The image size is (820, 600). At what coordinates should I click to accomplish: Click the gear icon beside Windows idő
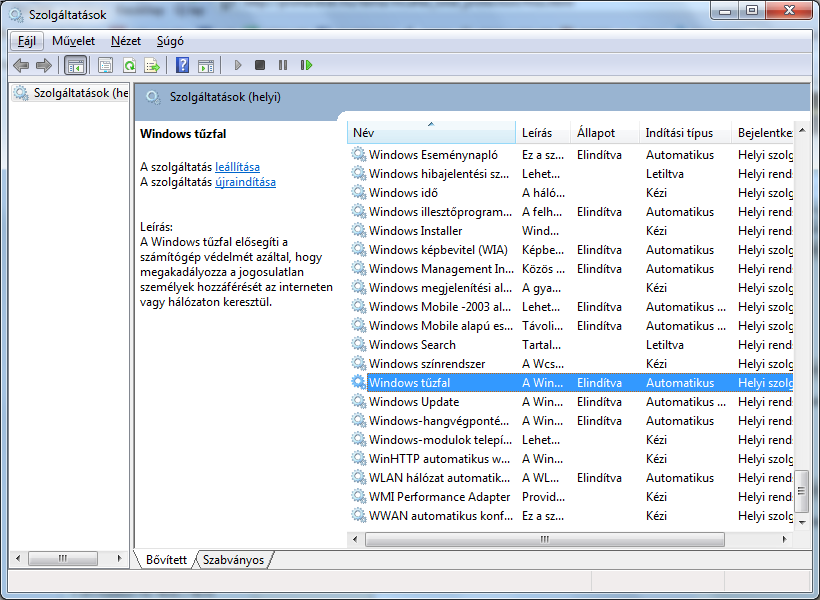pyautogui.click(x=358, y=193)
